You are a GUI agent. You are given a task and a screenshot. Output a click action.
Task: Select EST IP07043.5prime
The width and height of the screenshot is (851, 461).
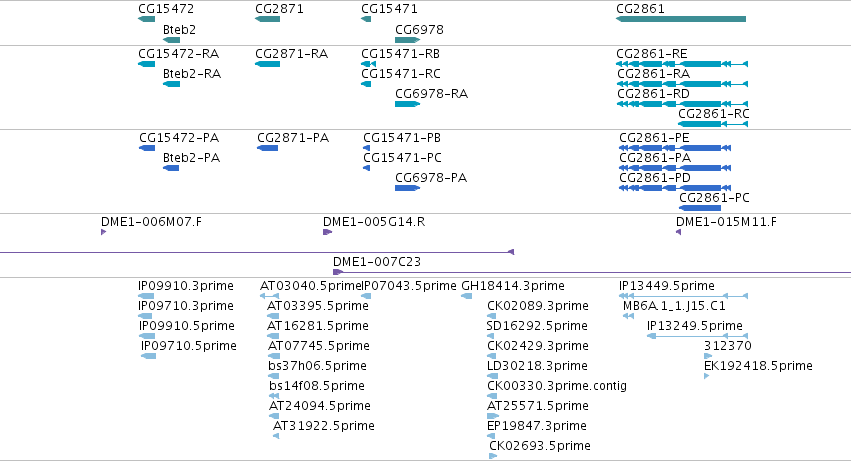pos(366,296)
